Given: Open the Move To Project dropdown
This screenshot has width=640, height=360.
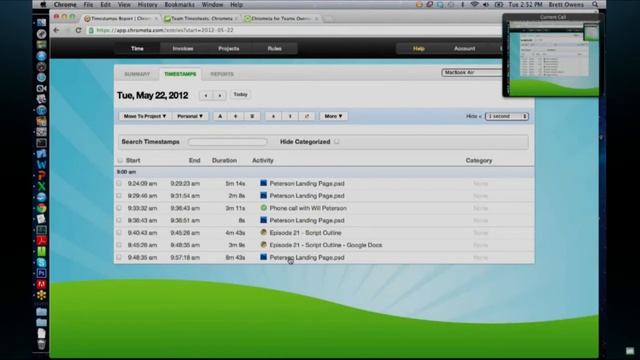Looking at the screenshot, I should (x=145, y=116).
